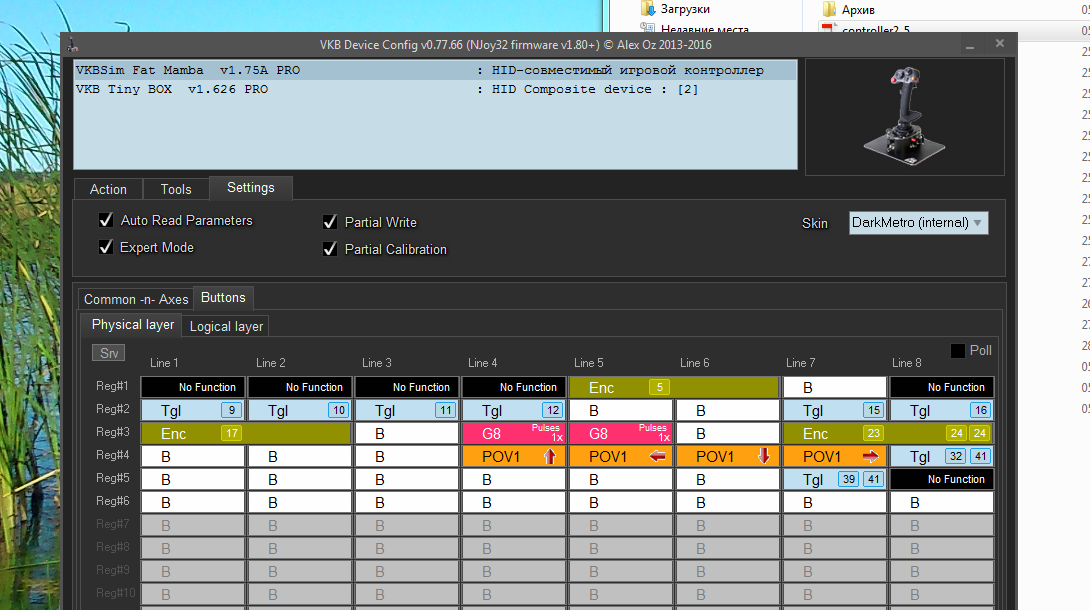Click the No Function cell in Reg#5
The image size is (1090, 610).
(x=942, y=479)
